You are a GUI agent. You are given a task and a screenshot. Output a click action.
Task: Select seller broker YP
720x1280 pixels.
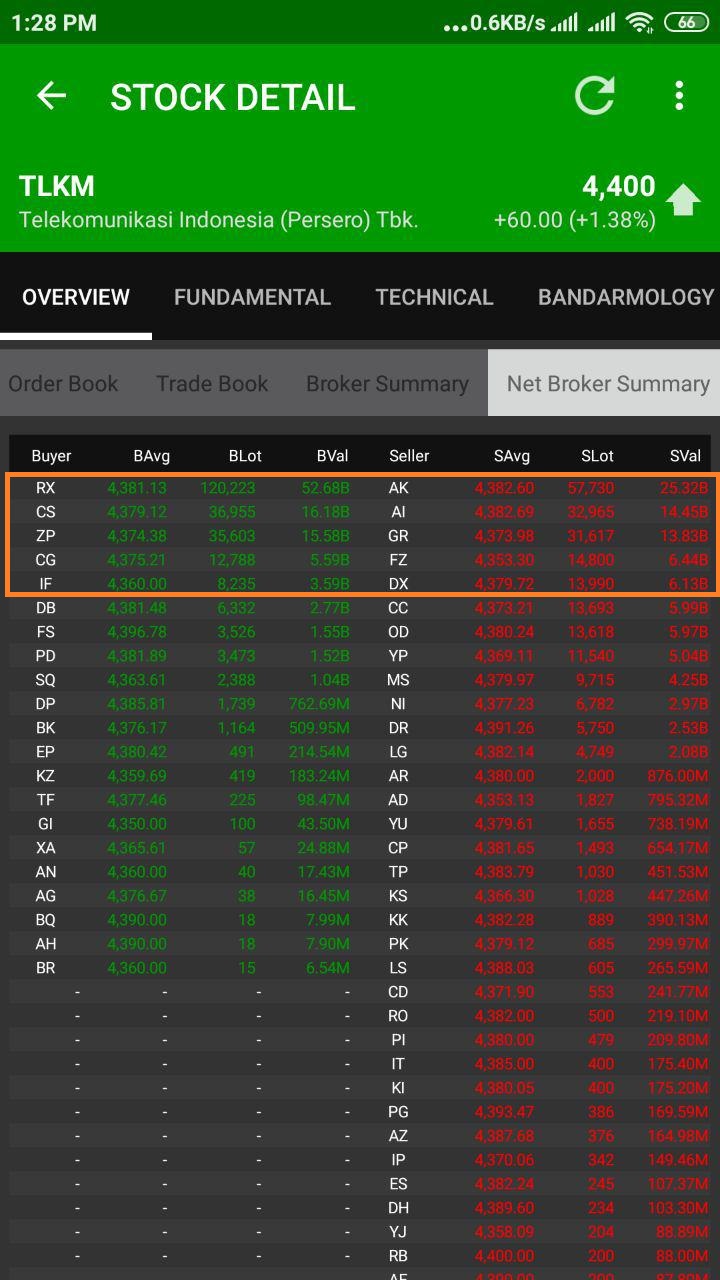click(398, 656)
